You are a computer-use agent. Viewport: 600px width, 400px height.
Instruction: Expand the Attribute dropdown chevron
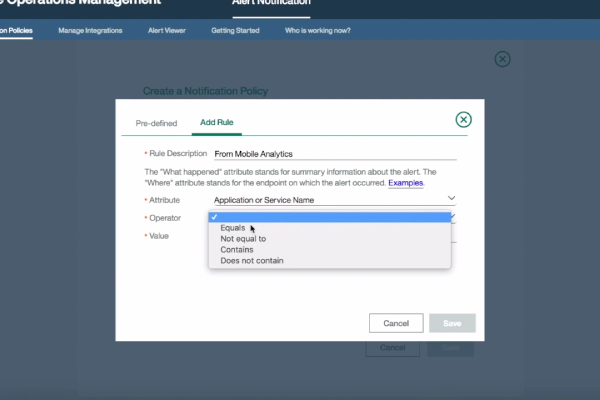coord(452,198)
